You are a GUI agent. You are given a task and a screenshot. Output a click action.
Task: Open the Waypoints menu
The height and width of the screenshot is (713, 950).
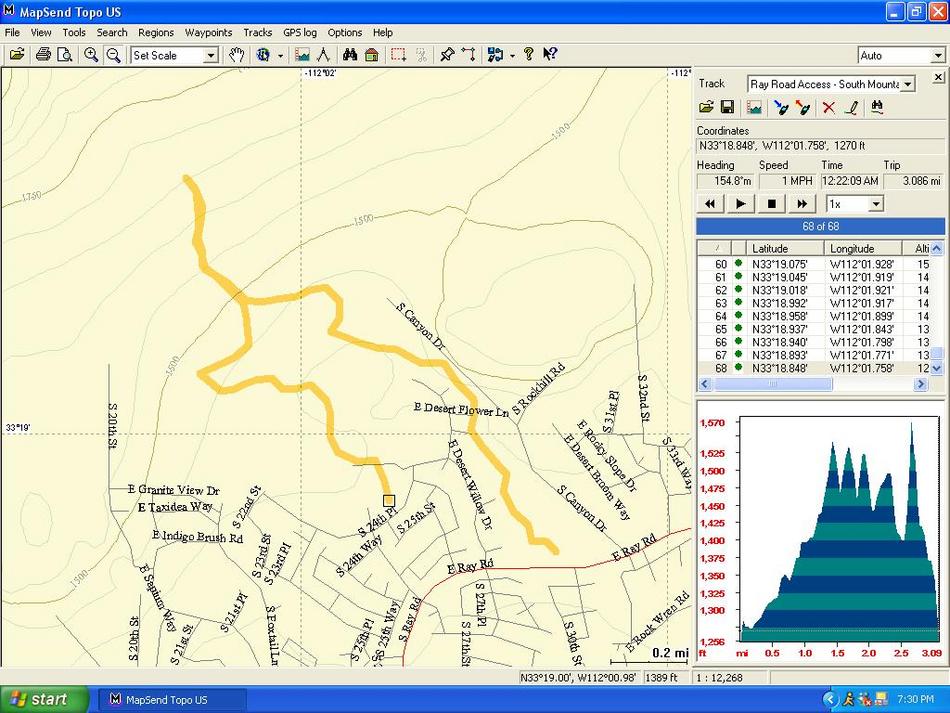208,33
